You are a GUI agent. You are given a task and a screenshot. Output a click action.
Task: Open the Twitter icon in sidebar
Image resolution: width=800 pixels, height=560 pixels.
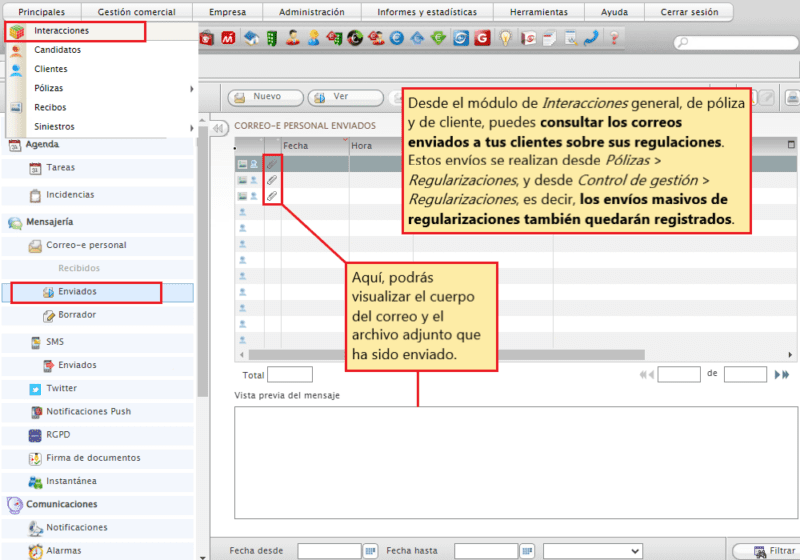35,389
